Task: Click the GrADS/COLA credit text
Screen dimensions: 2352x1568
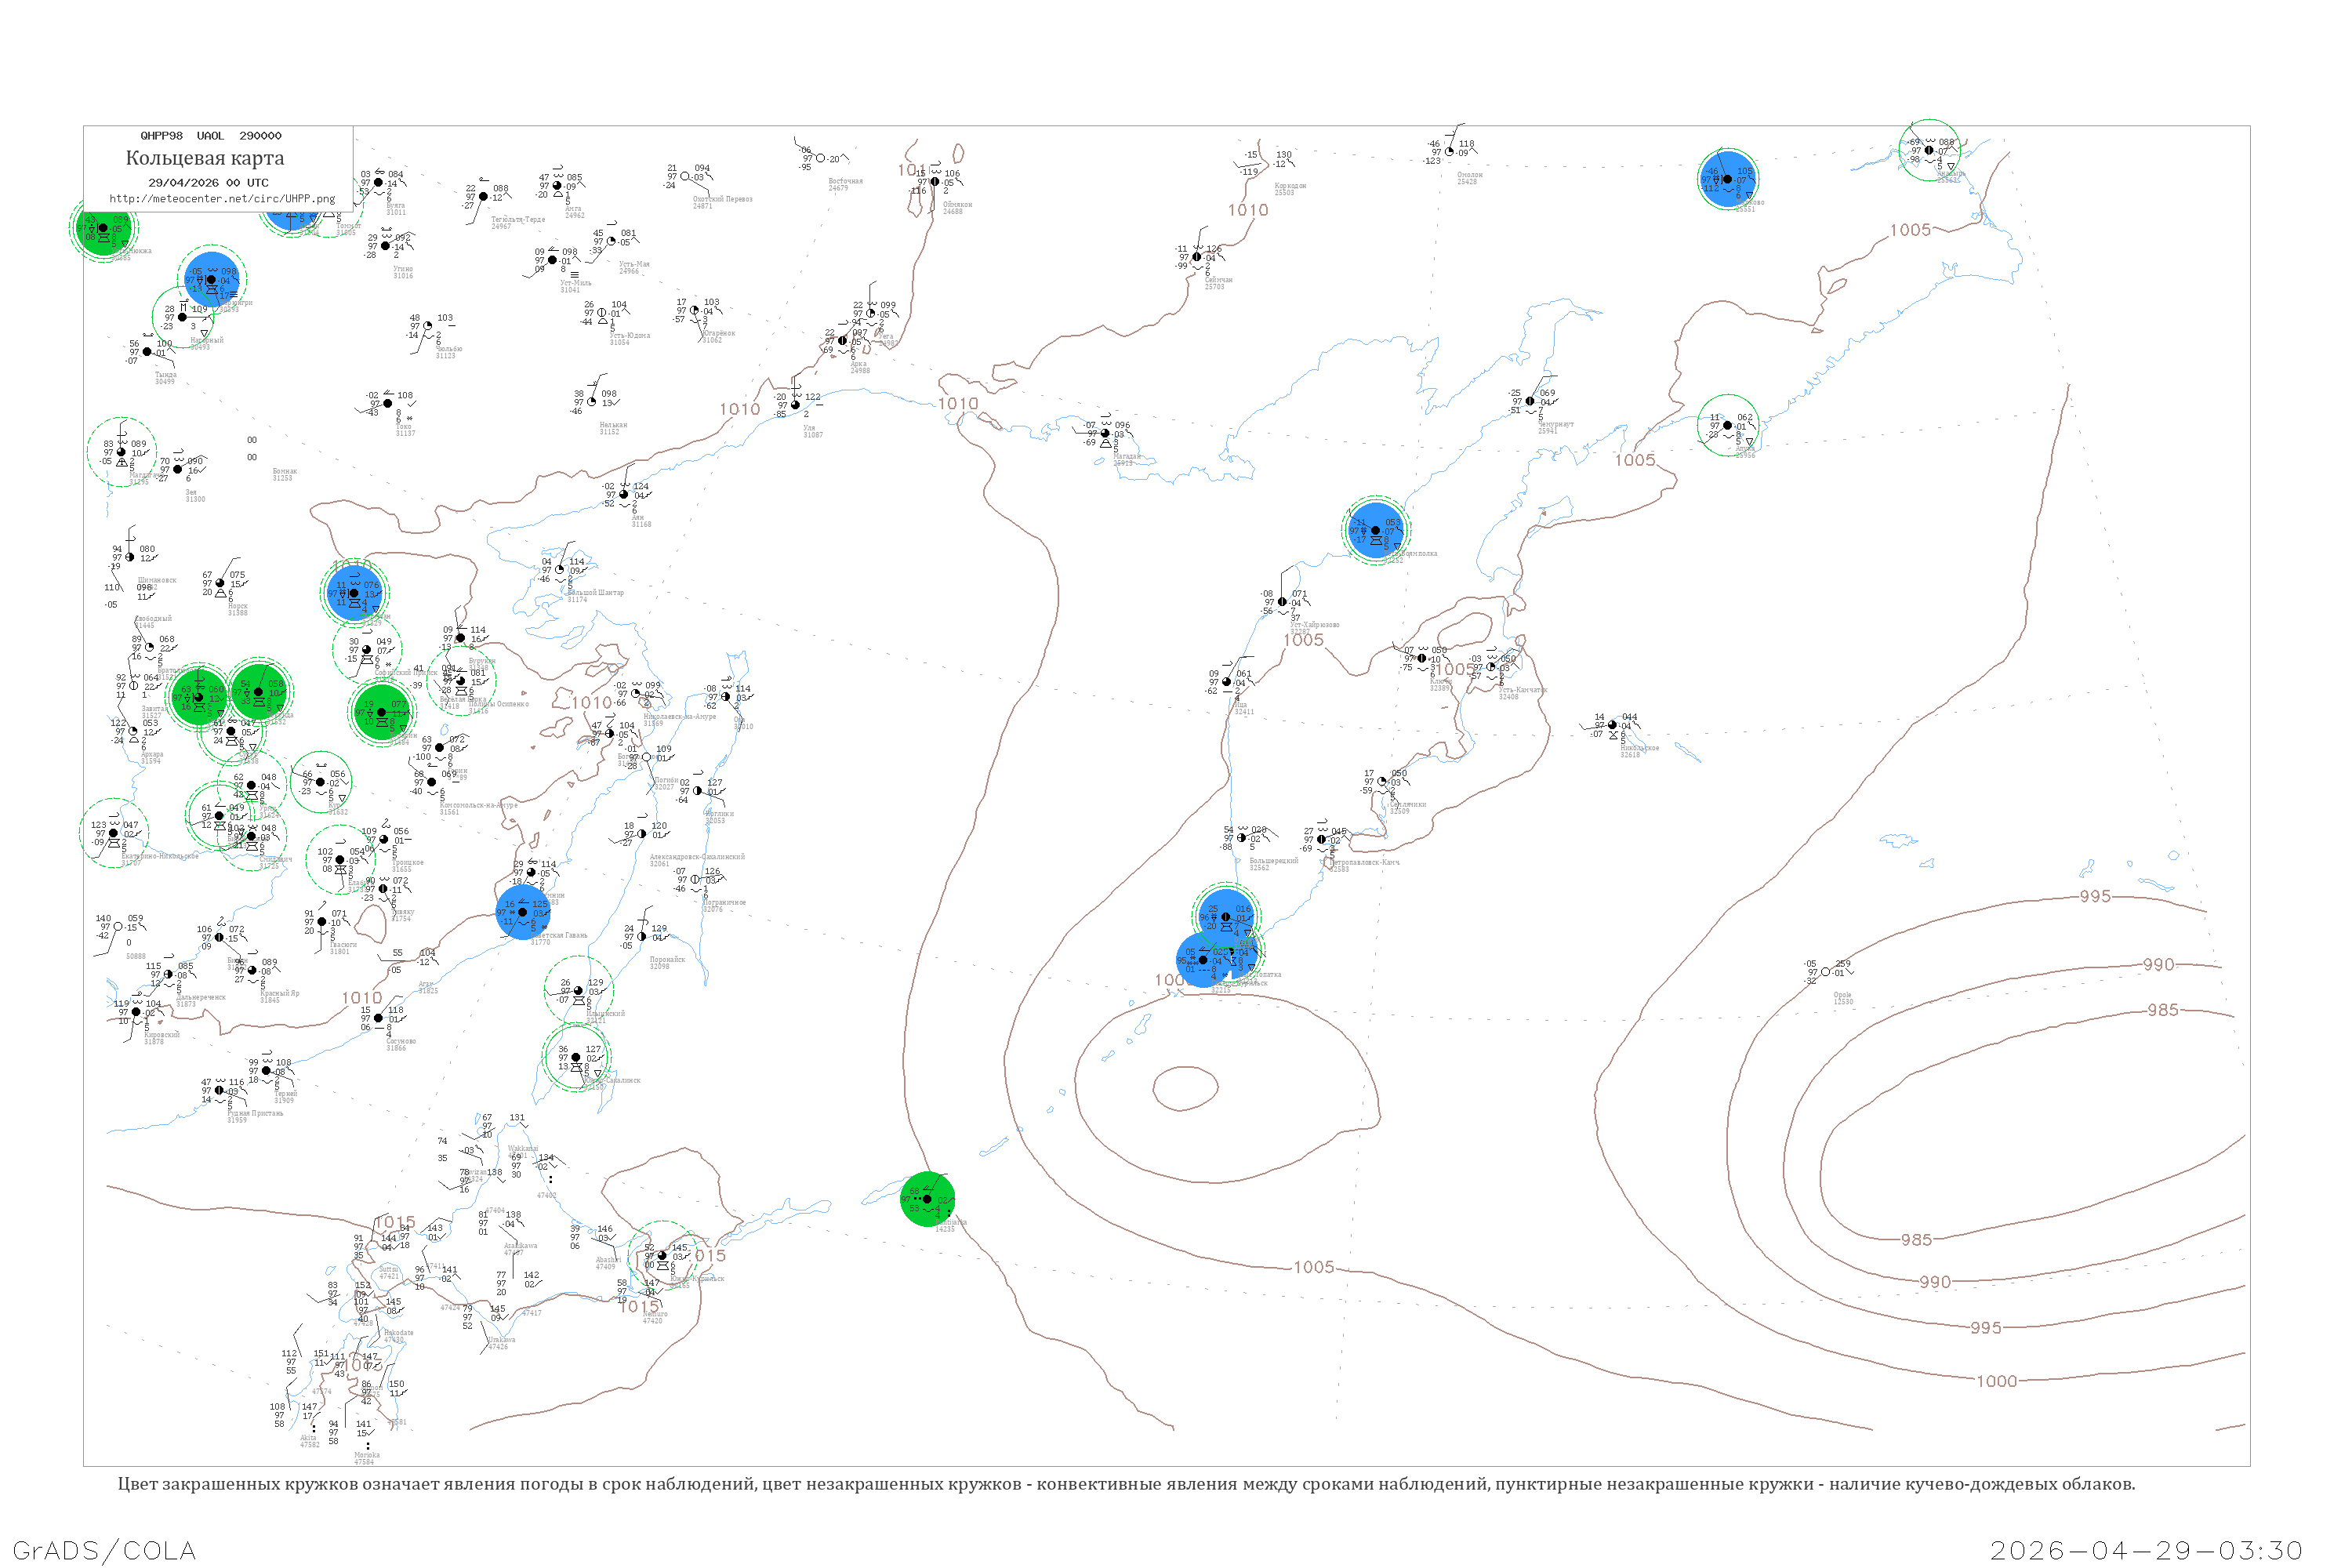Action: pos(104,1550)
